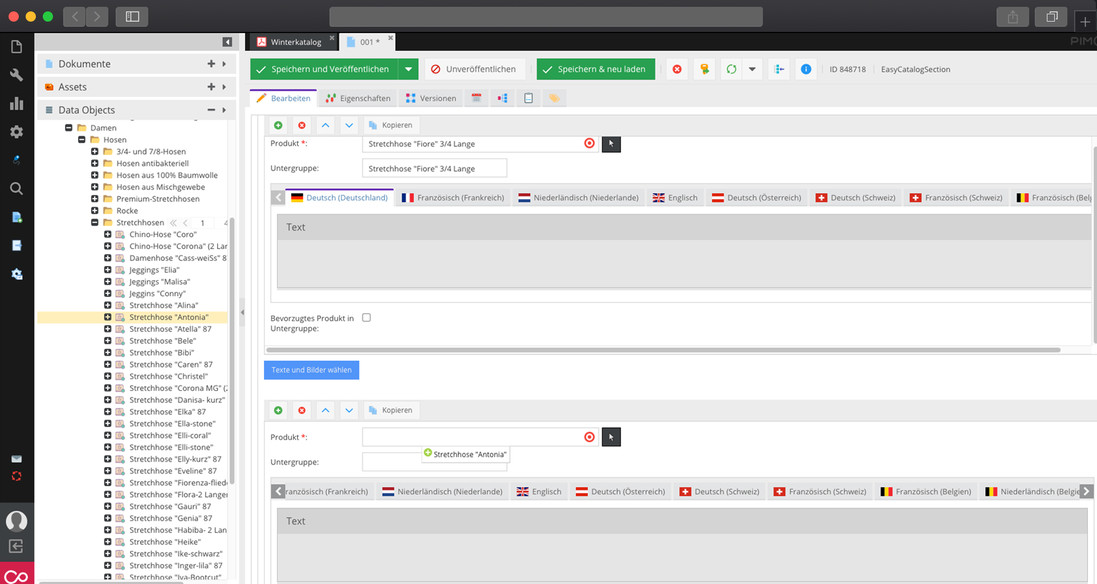Click the Texte und Bilder wählen button
The width and height of the screenshot is (1097, 584).
(311, 370)
